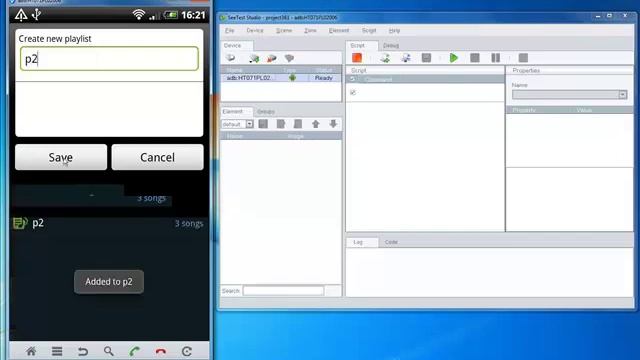The width and height of the screenshot is (640, 360).
Task: Switch to the Debug tab
Action: tap(391, 46)
